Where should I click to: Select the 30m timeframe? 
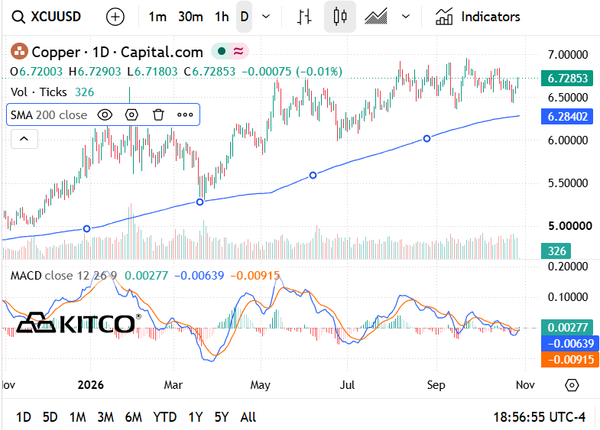[191, 17]
